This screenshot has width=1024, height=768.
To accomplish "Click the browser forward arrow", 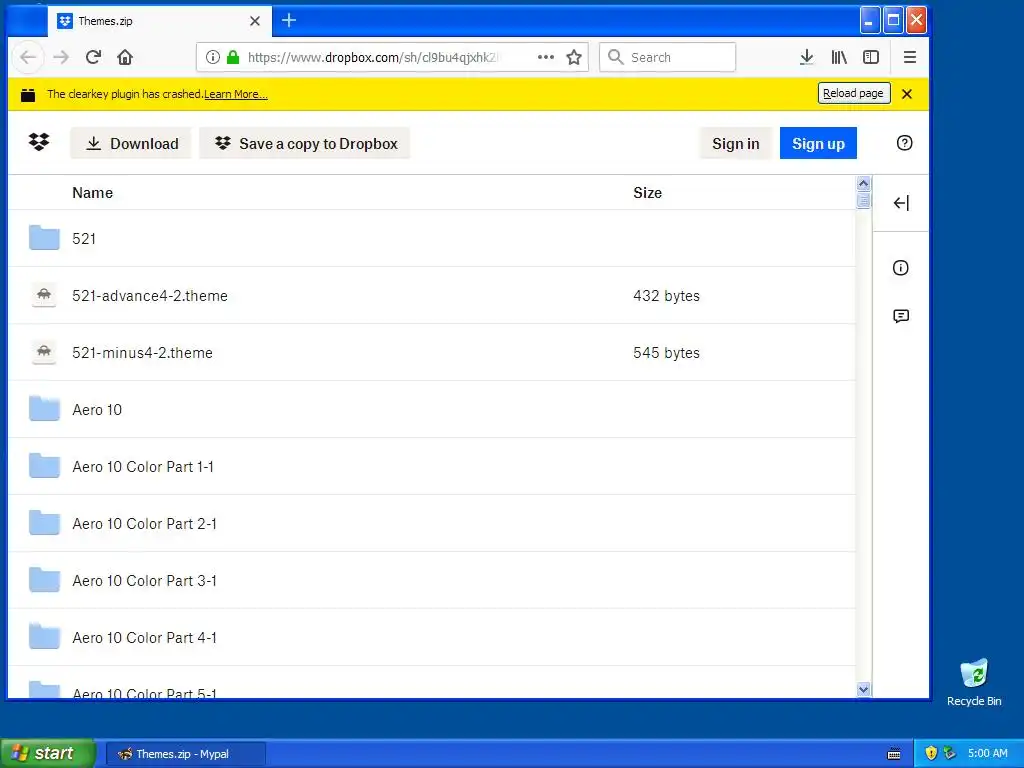I will [61, 57].
